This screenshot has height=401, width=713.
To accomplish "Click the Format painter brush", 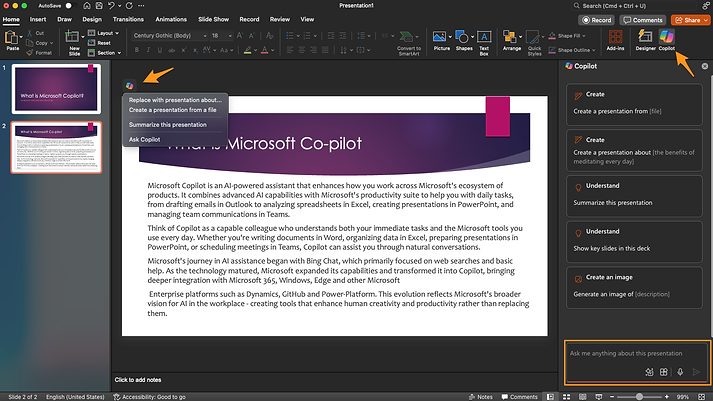I will click(x=30, y=53).
